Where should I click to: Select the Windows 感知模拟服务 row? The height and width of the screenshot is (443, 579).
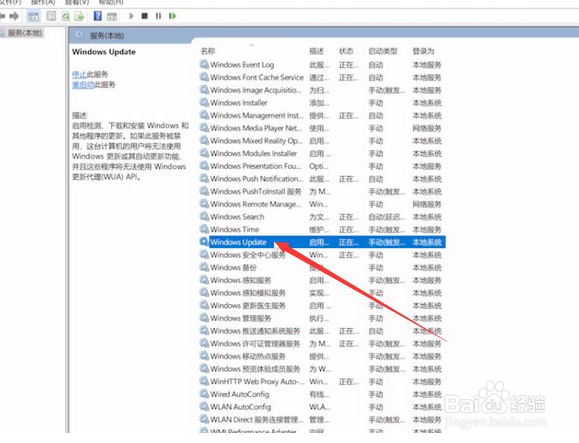tap(321, 293)
